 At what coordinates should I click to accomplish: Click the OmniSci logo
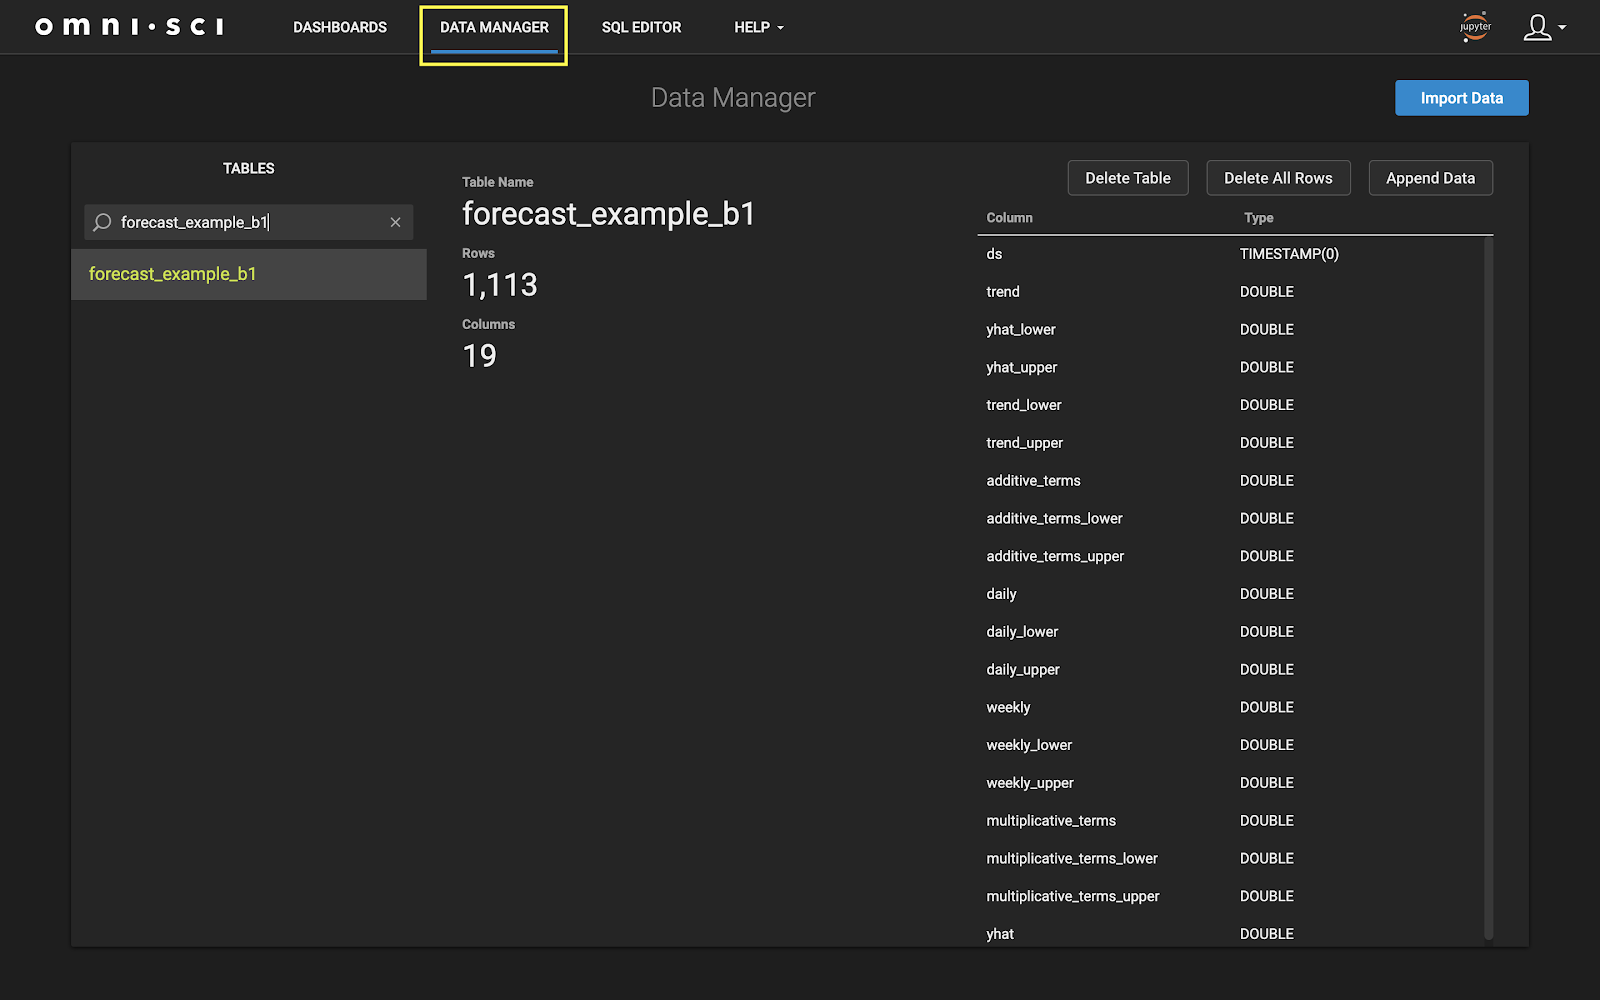129,27
